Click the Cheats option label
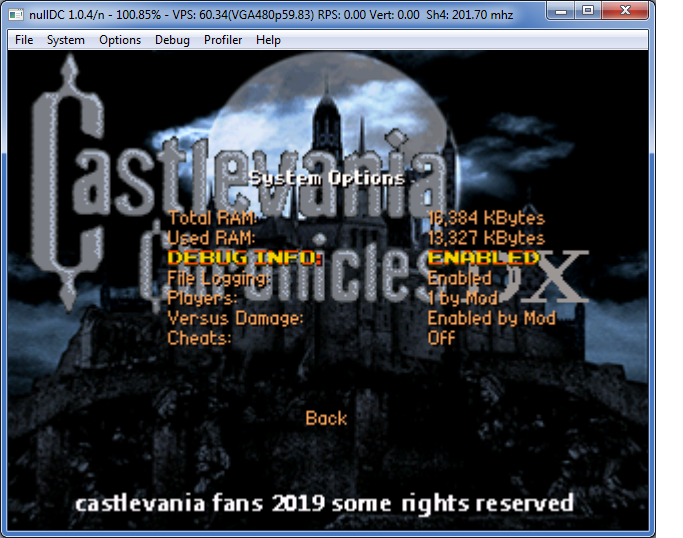Viewport: 683px width, 538px height. click(199, 338)
